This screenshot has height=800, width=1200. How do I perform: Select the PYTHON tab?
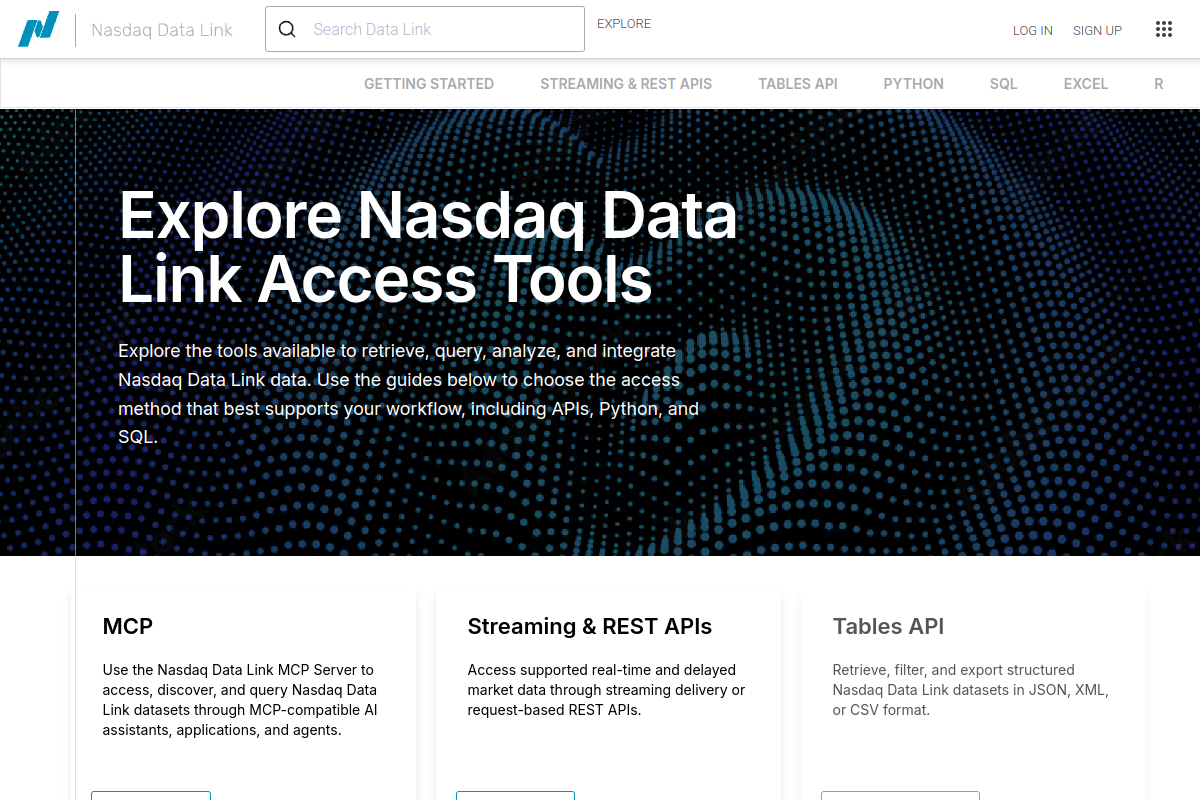click(x=914, y=84)
